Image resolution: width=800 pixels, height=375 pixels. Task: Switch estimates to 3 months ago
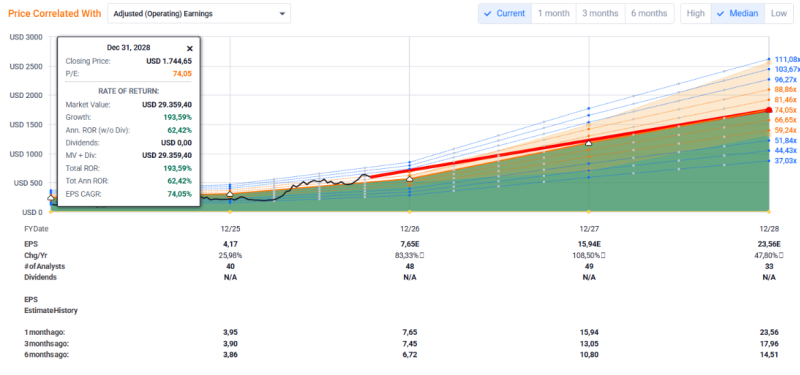click(601, 13)
